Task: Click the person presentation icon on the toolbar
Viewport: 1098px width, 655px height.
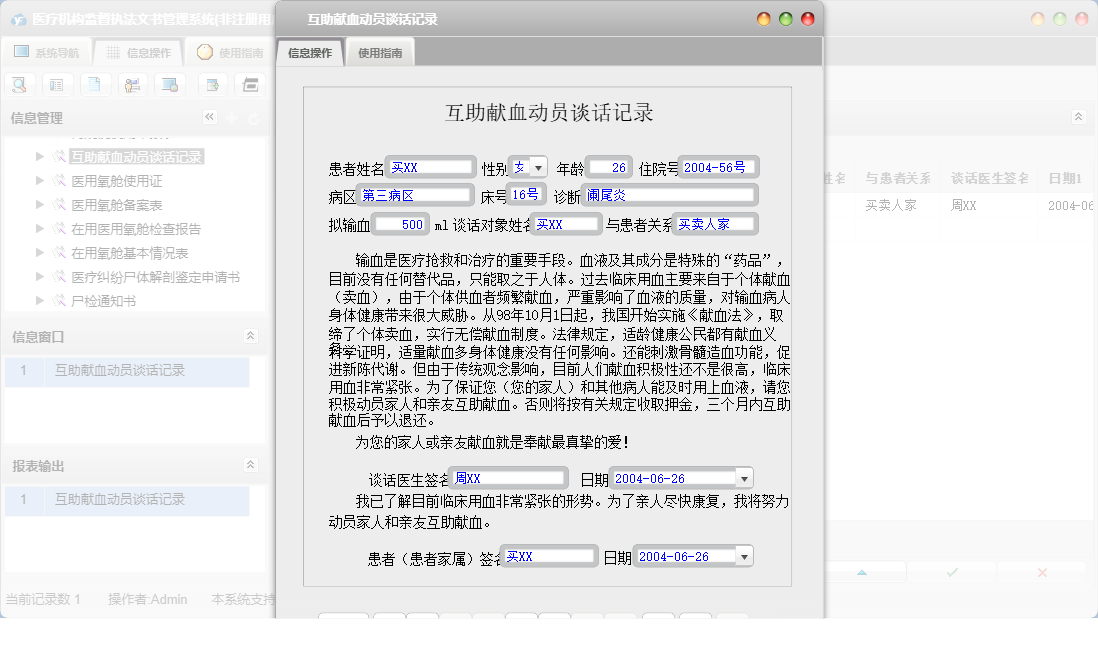Action: point(131,85)
